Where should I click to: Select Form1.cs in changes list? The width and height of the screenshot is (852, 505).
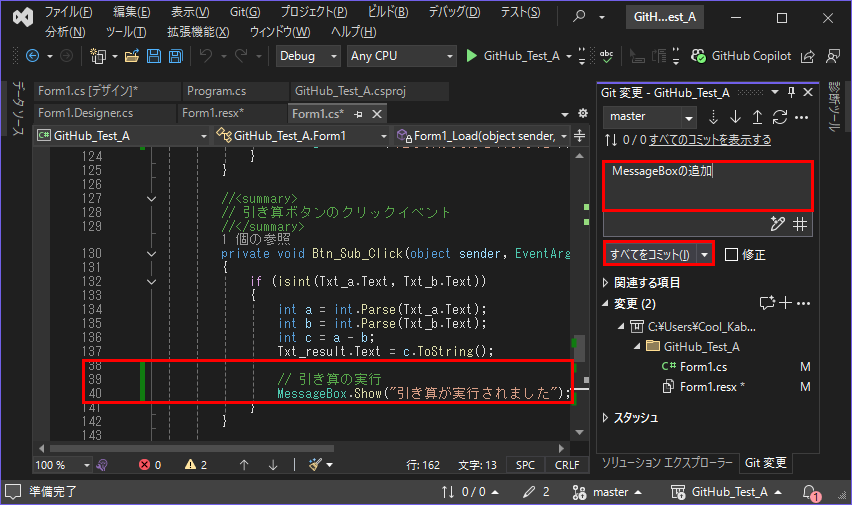point(703,367)
